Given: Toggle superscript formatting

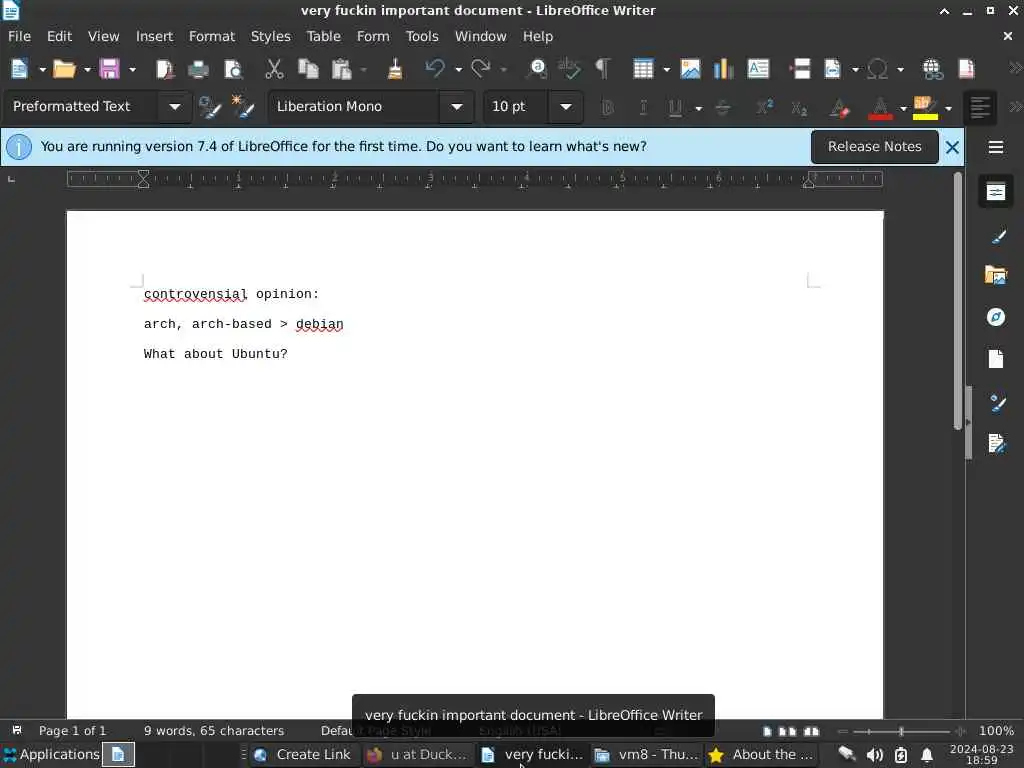Looking at the screenshot, I should 765,107.
